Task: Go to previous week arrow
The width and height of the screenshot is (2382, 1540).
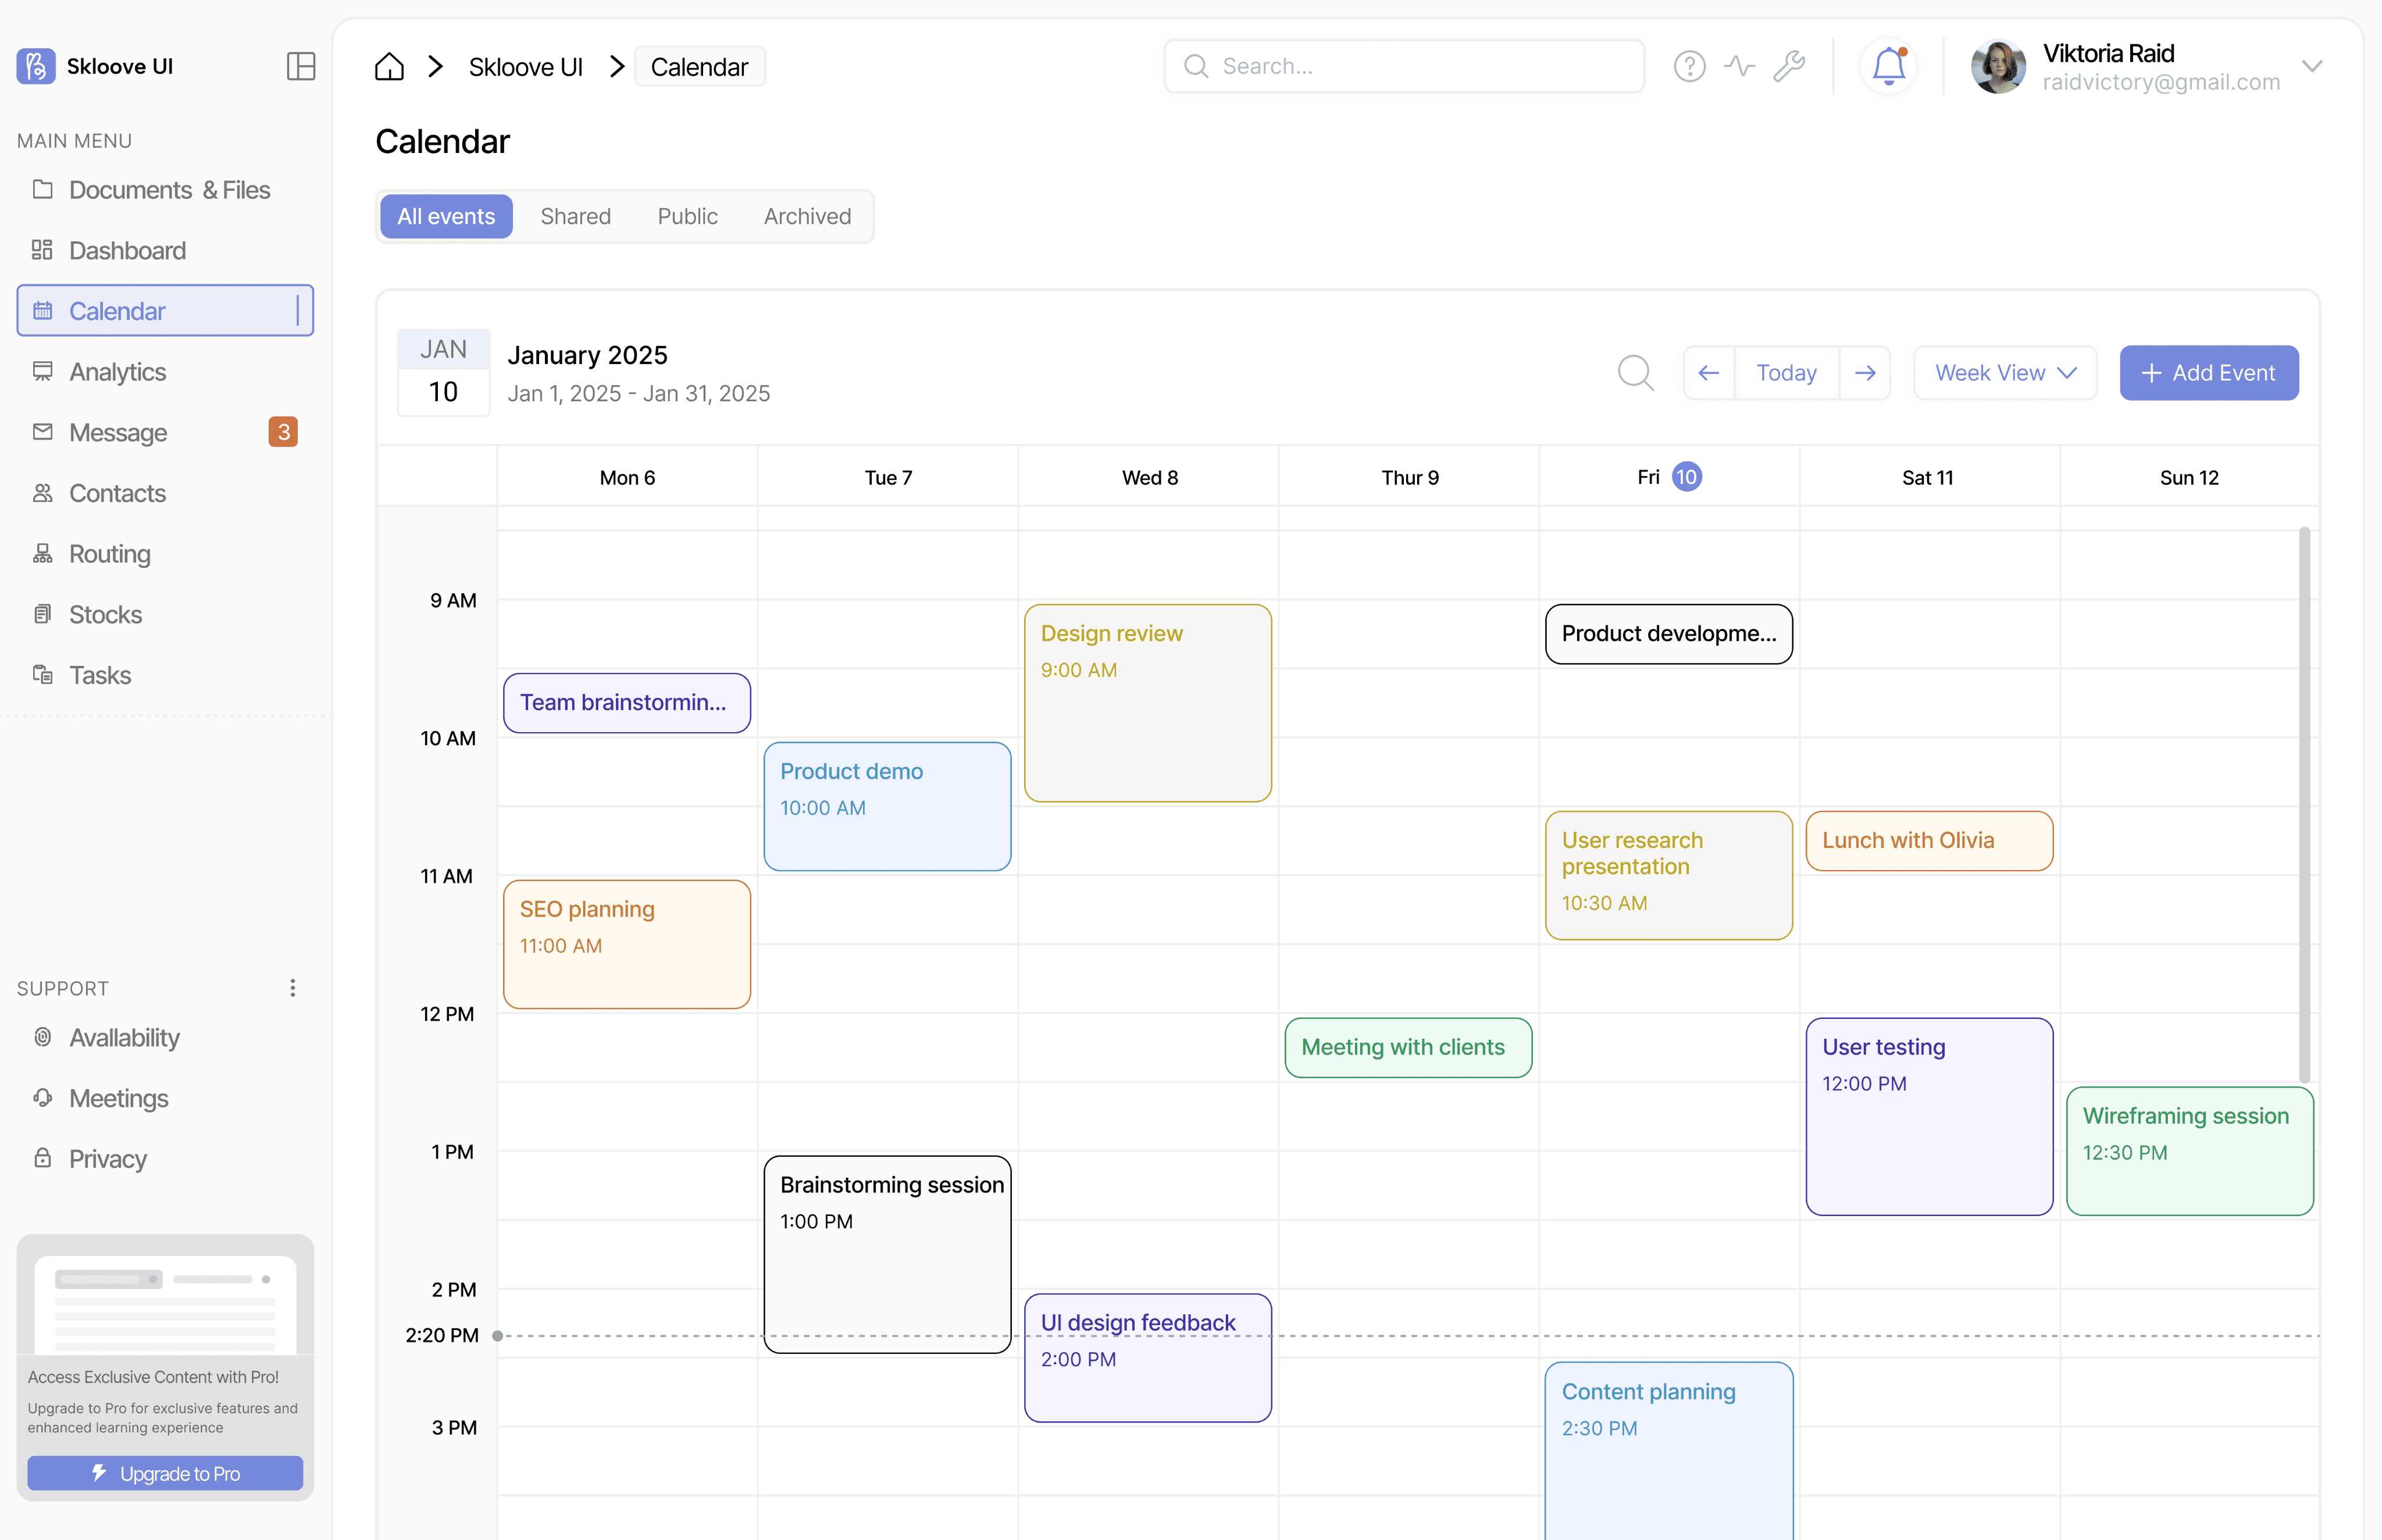Action: (1708, 373)
